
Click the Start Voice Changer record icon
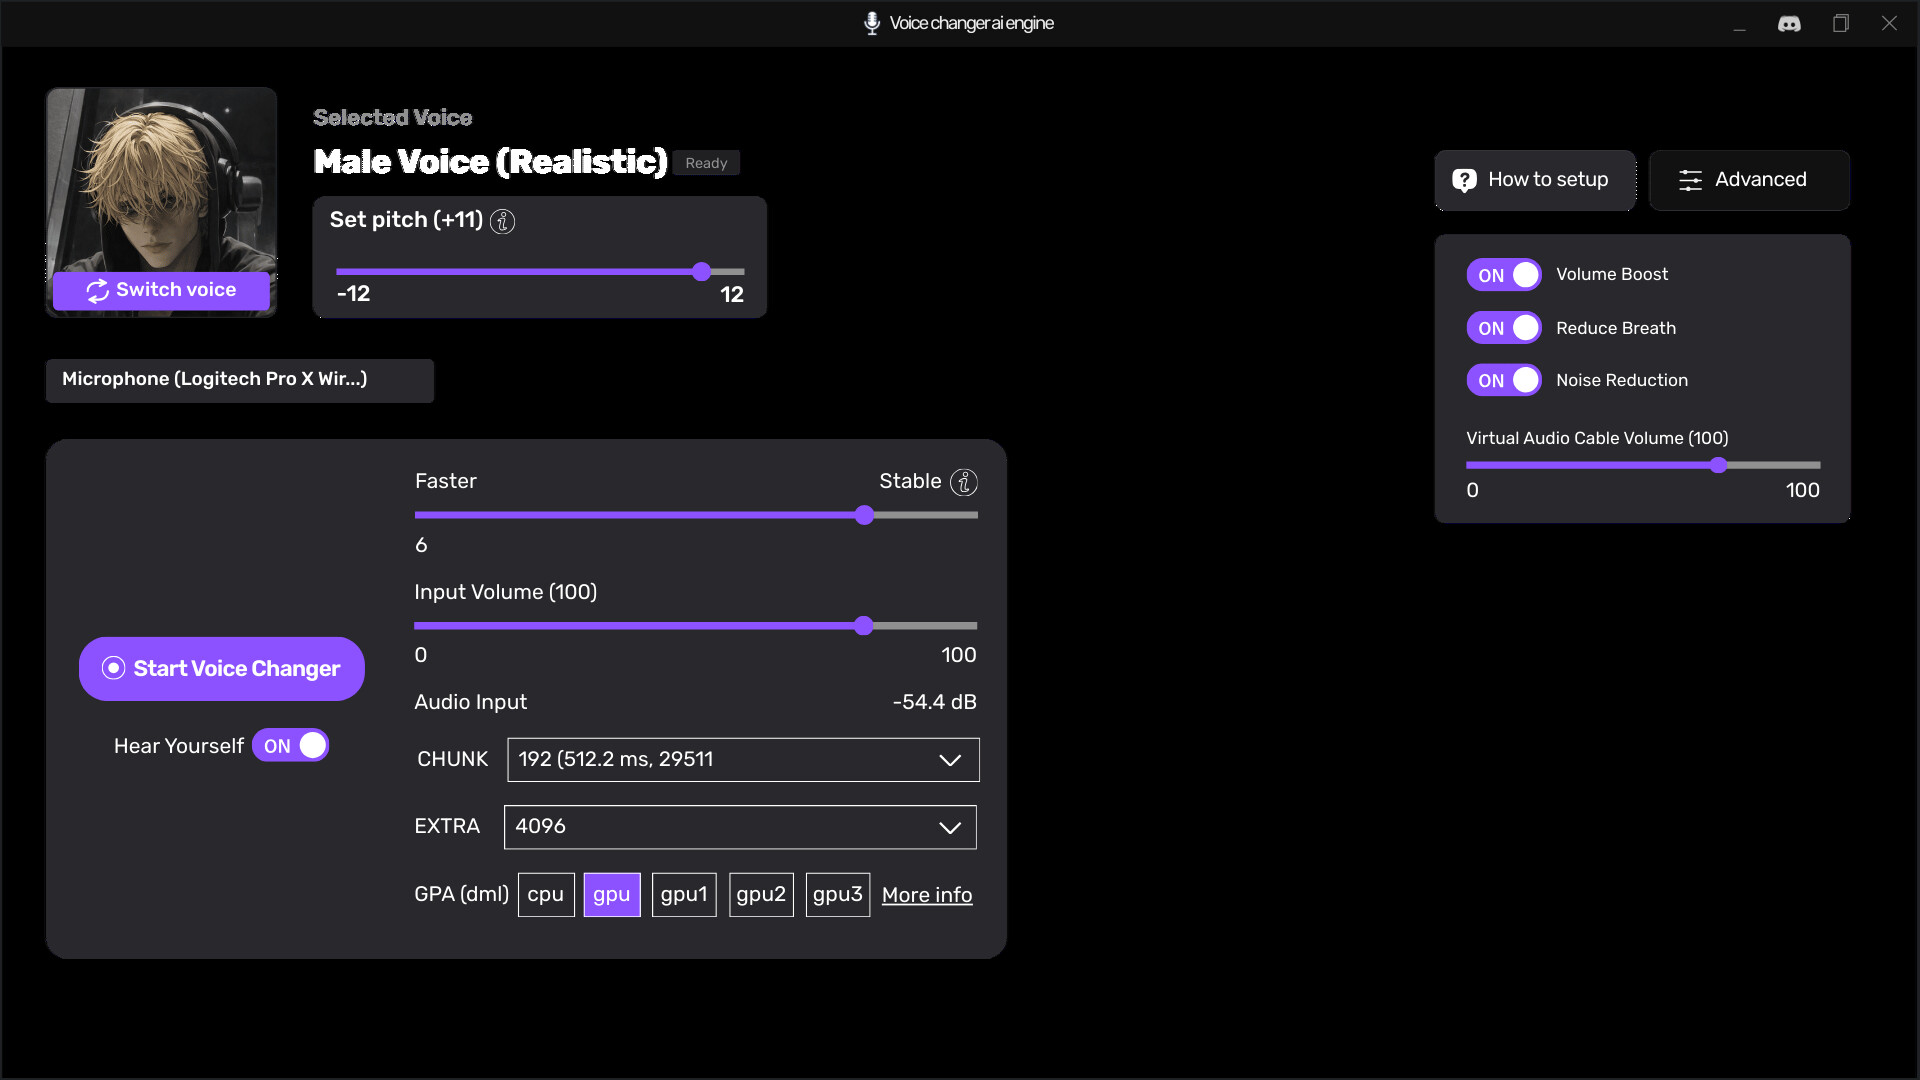(x=113, y=668)
